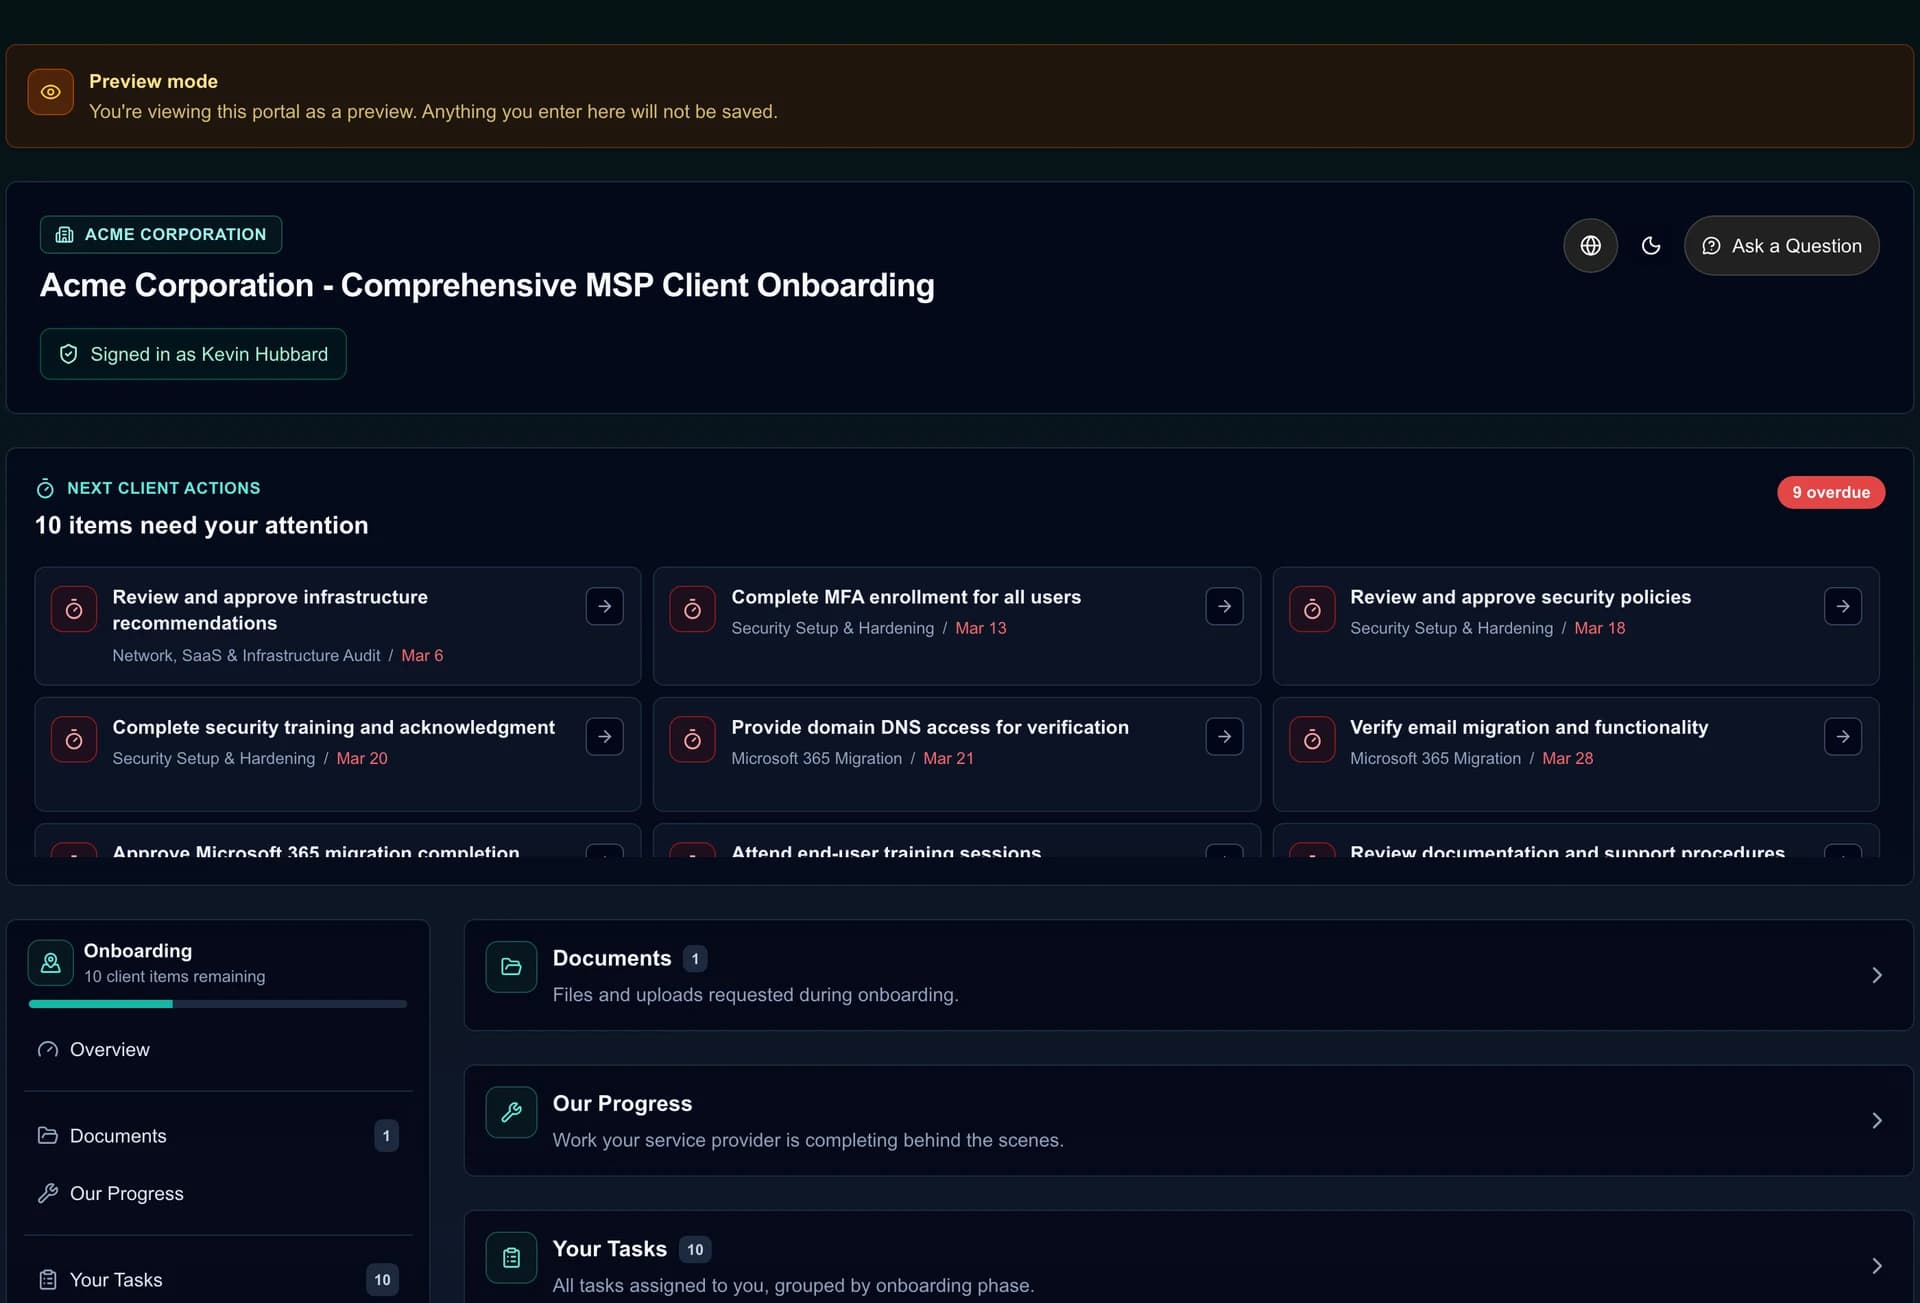Select Documents in the sidebar

click(218, 1136)
